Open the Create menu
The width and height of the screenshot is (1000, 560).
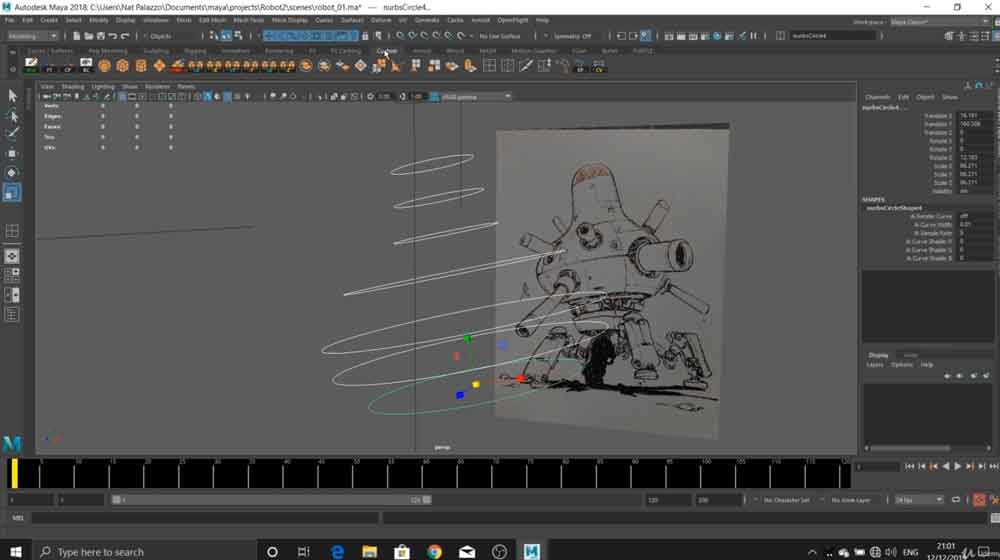(48, 20)
